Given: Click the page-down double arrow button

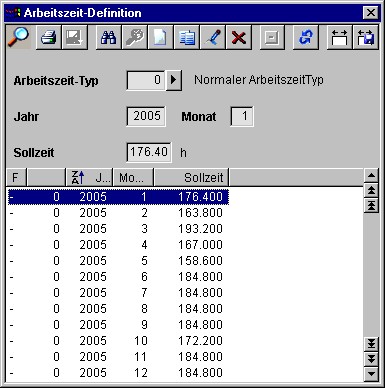Looking at the screenshot, I should (x=371, y=359).
